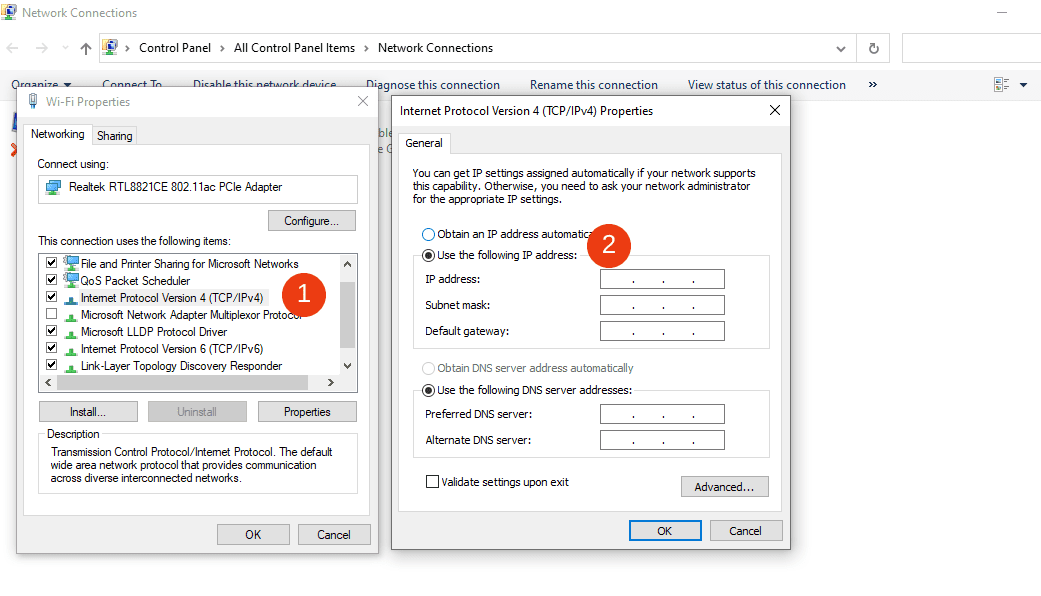The width and height of the screenshot is (1041, 596).
Task: Open Advanced TCP/IP settings
Action: pyautogui.click(x=724, y=486)
